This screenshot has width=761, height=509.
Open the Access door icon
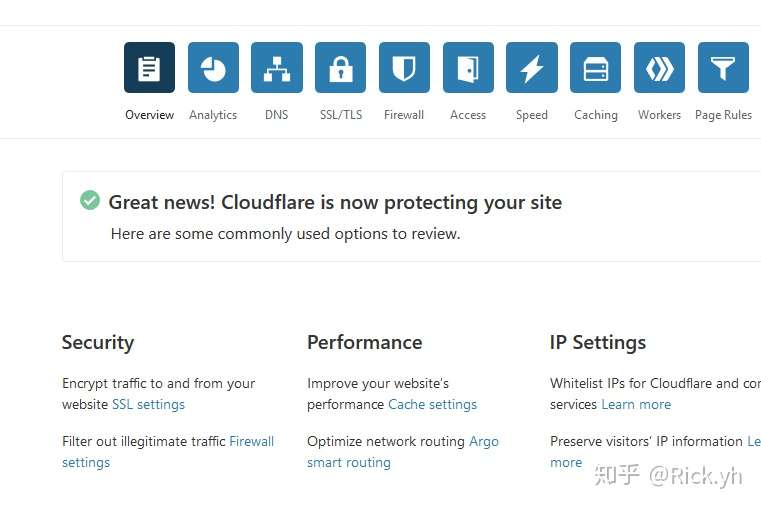point(468,67)
